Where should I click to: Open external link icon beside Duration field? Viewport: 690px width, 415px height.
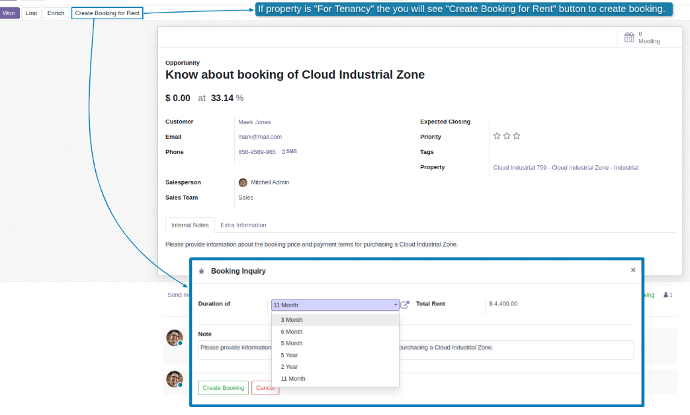tap(405, 304)
